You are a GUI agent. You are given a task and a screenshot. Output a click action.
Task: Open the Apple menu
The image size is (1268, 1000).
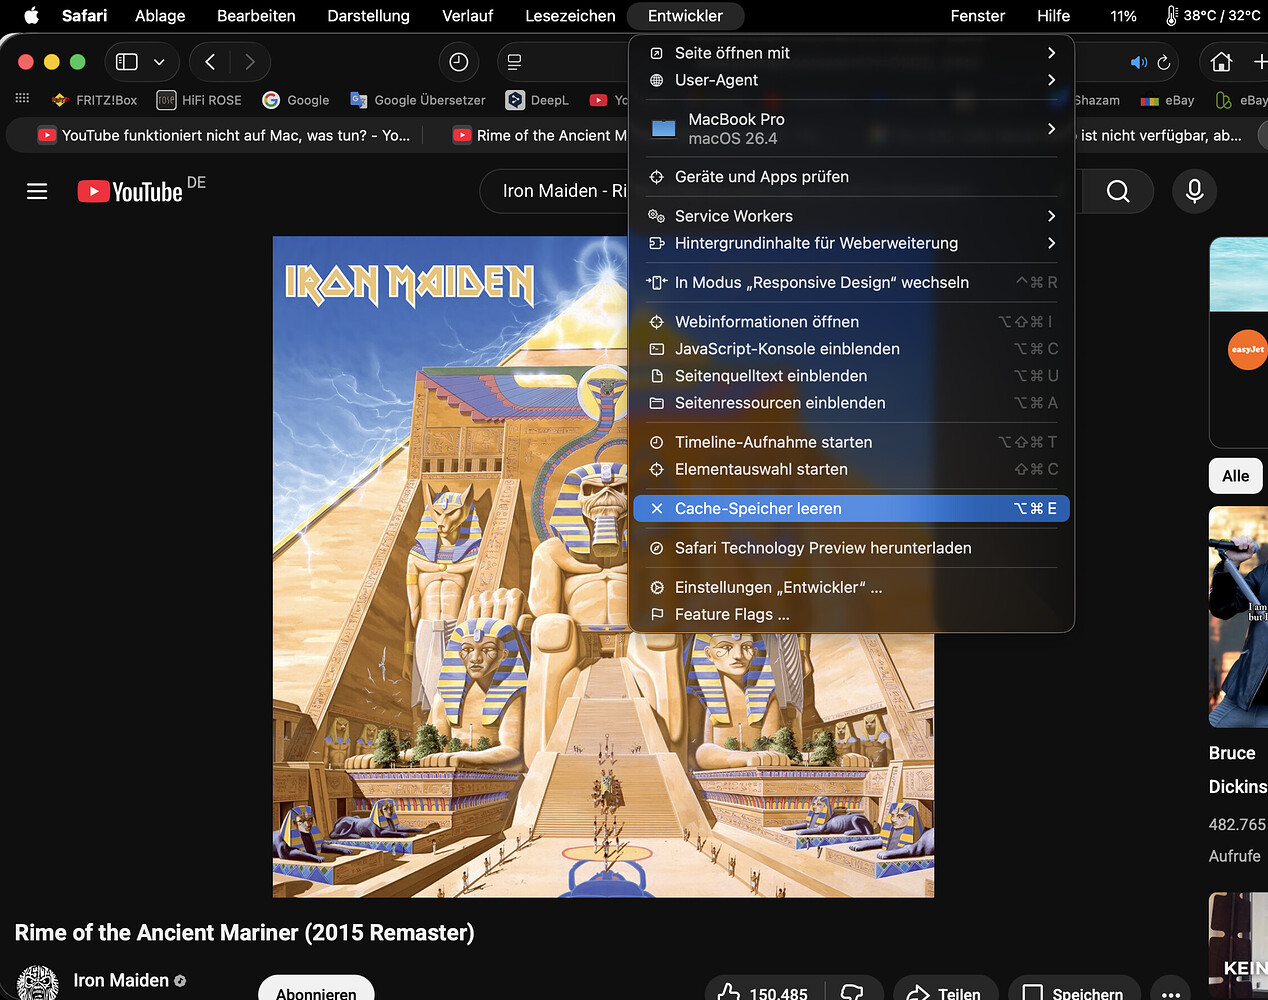point(31,16)
